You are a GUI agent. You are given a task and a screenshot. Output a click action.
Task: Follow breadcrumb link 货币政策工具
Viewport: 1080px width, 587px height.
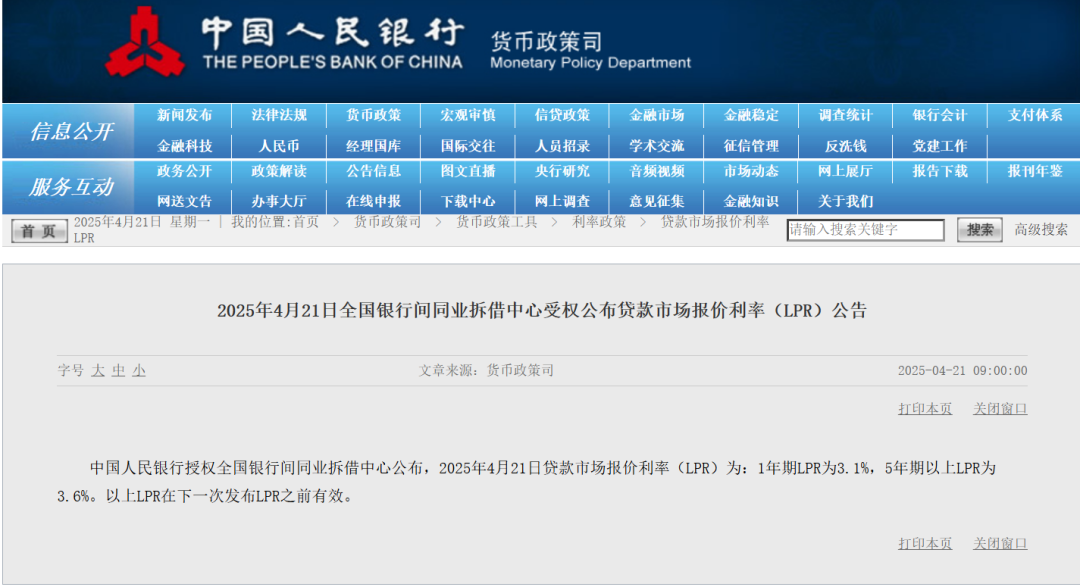(x=497, y=222)
